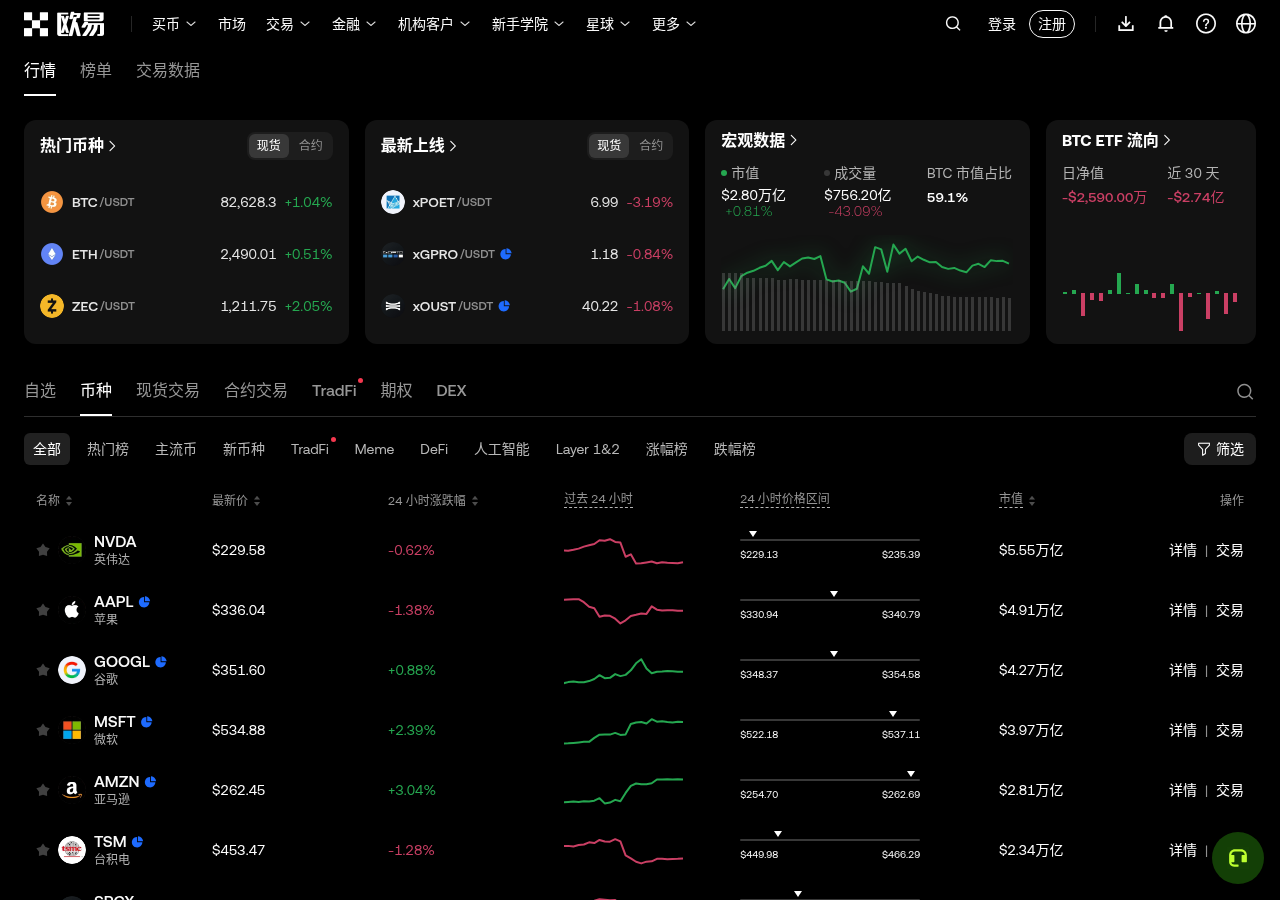Open 详情 for NVDA
The height and width of the screenshot is (900, 1280).
coord(1183,550)
